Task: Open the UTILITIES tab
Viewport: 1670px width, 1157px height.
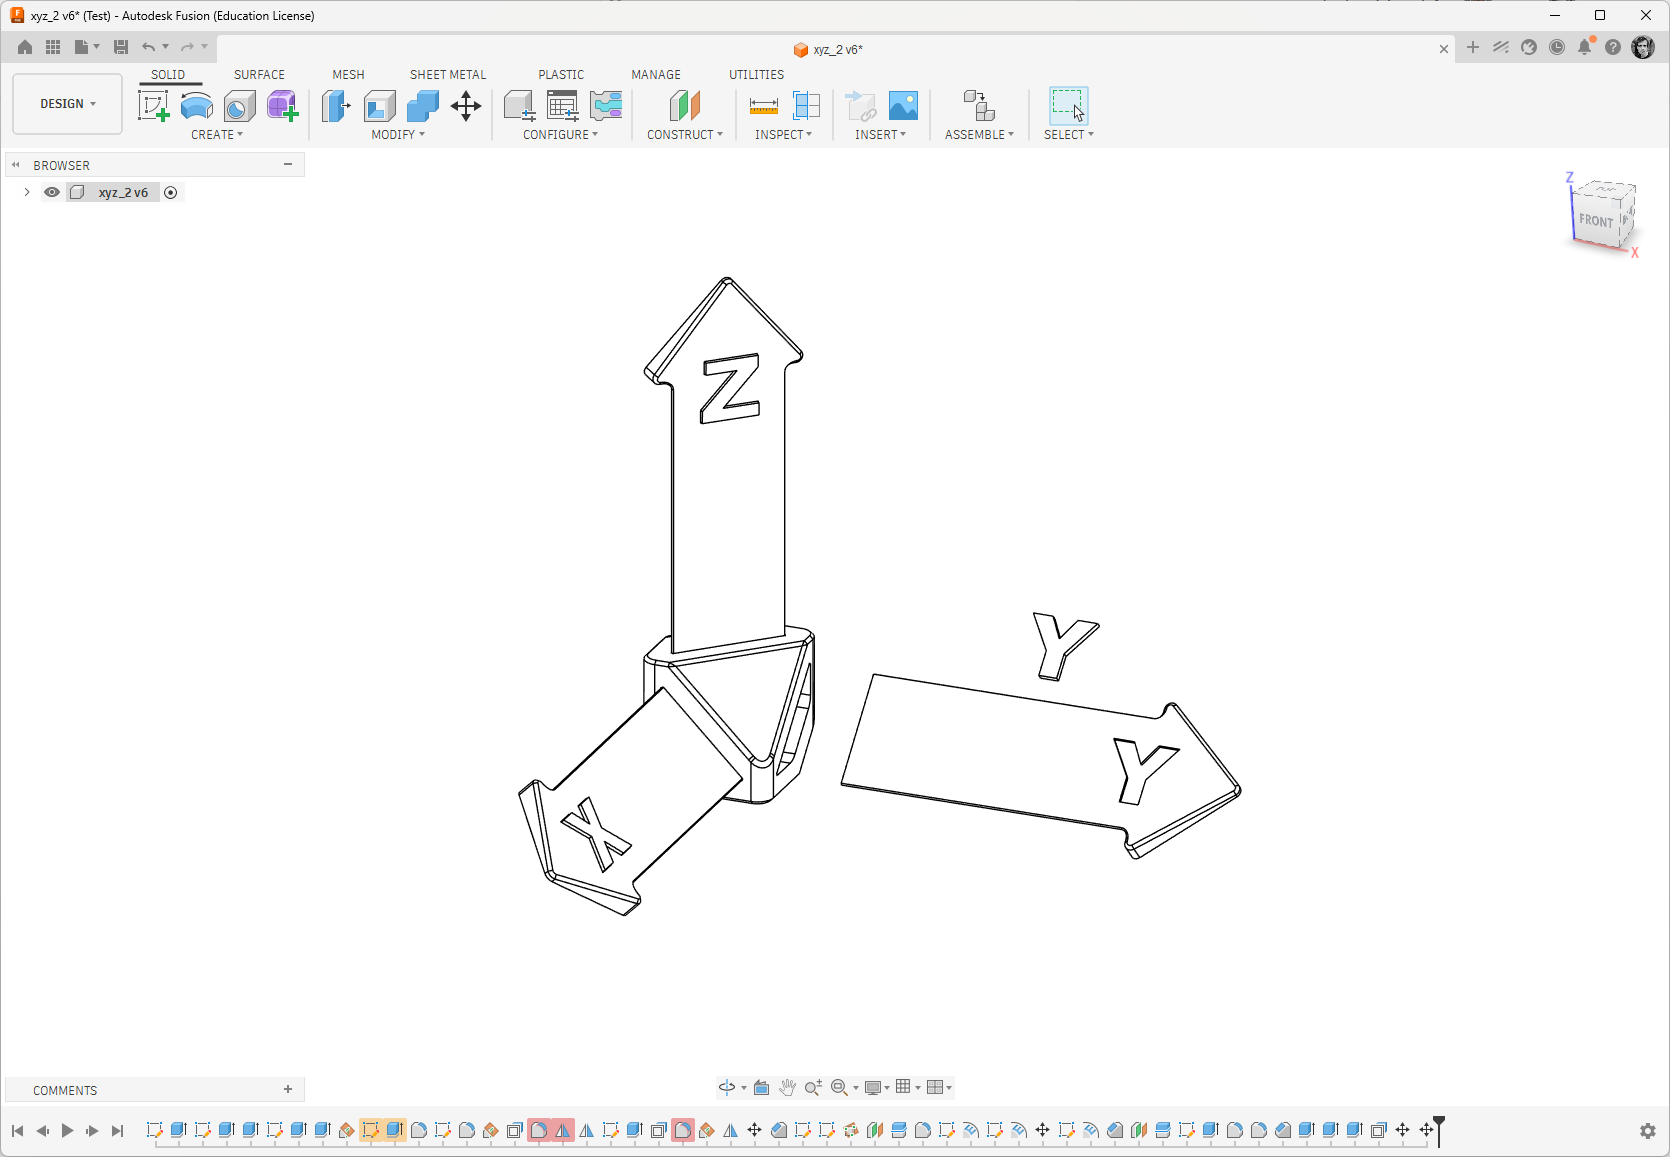Action: [x=756, y=75]
